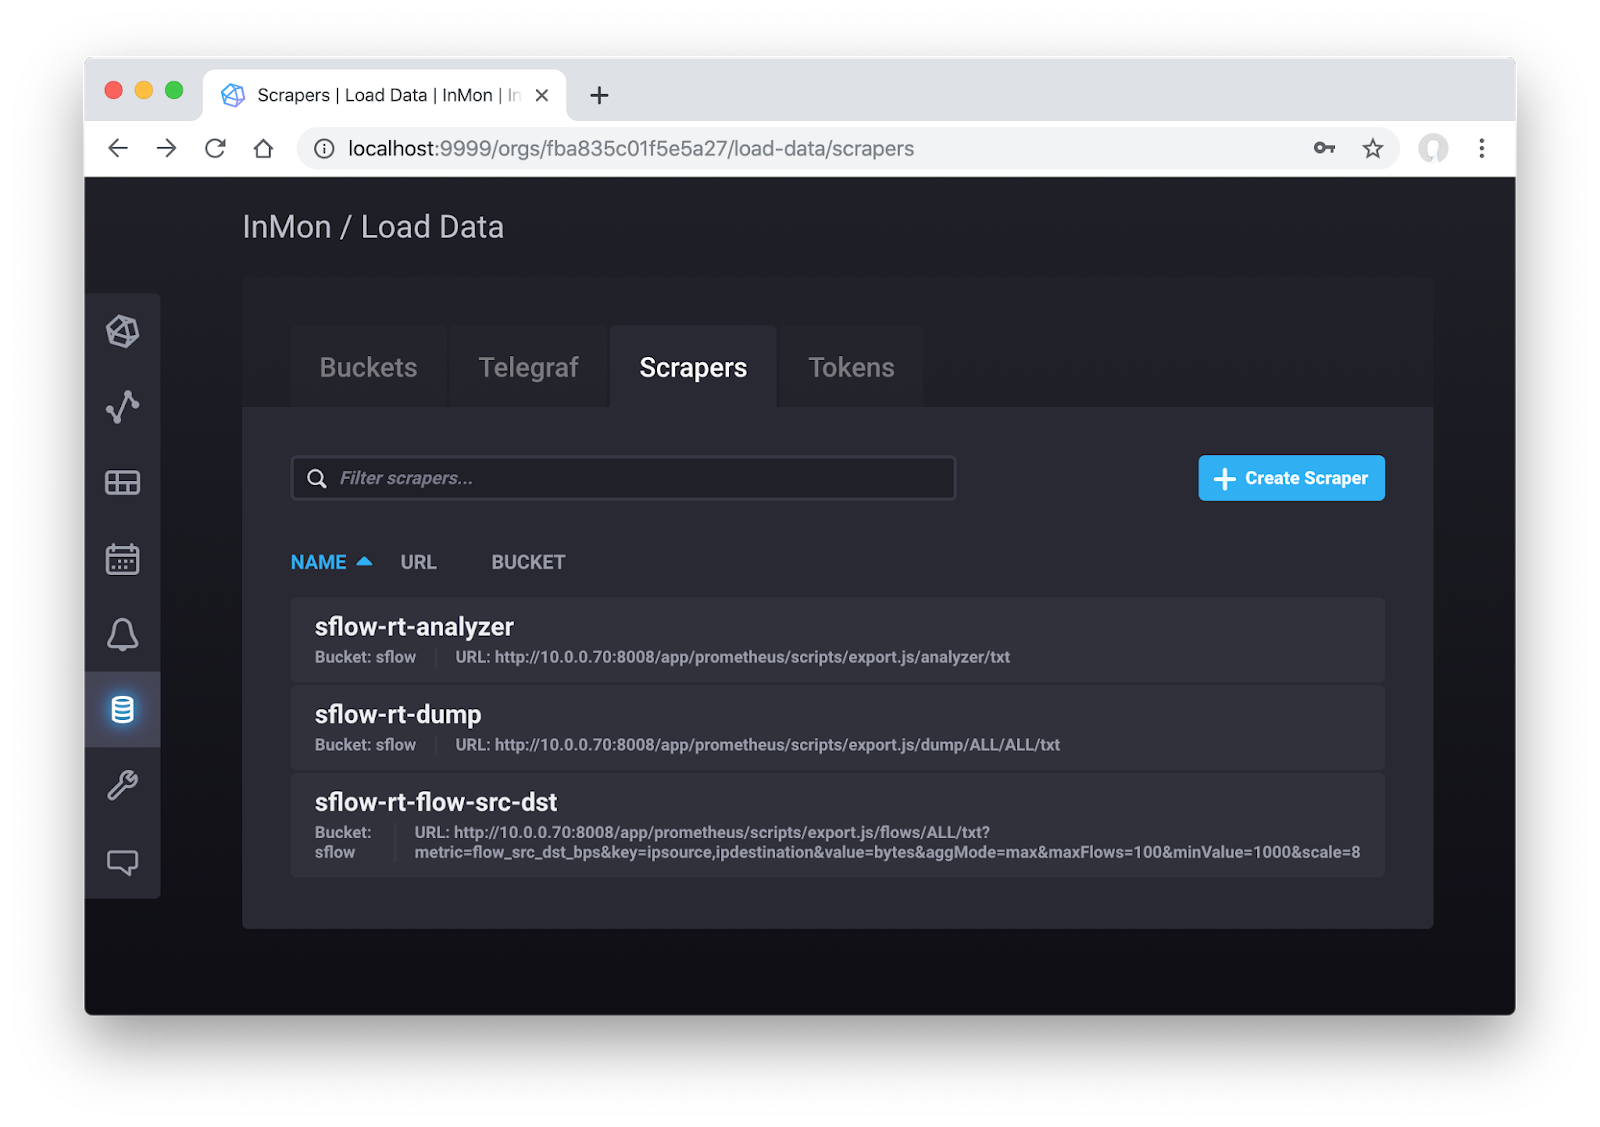The height and width of the screenshot is (1127, 1600).
Task: Click the magnifier icon in the filter box
Action: pyautogui.click(x=317, y=478)
